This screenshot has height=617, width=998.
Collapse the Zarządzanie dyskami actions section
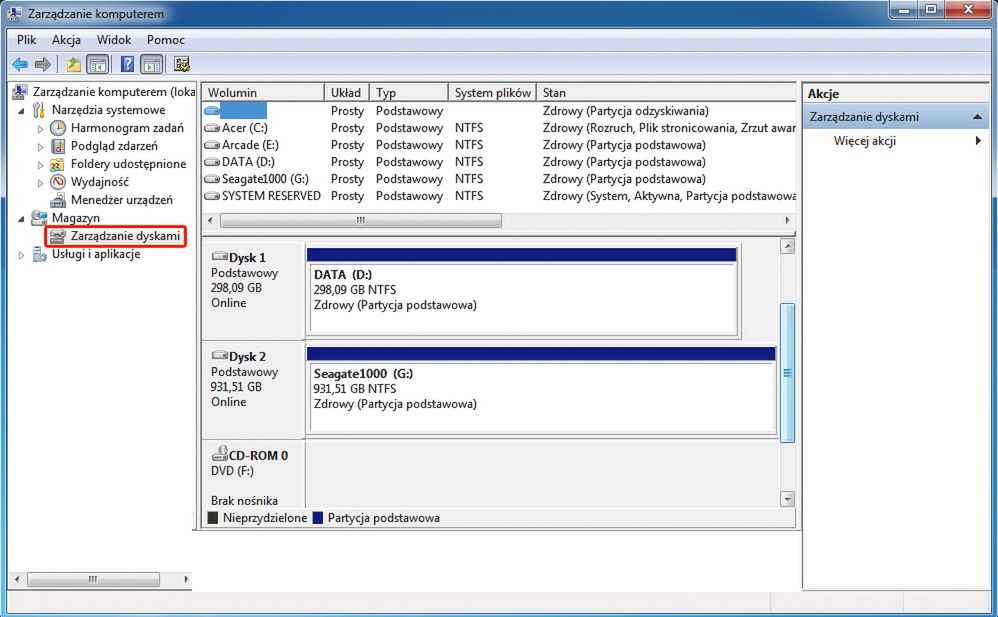pyautogui.click(x=977, y=117)
